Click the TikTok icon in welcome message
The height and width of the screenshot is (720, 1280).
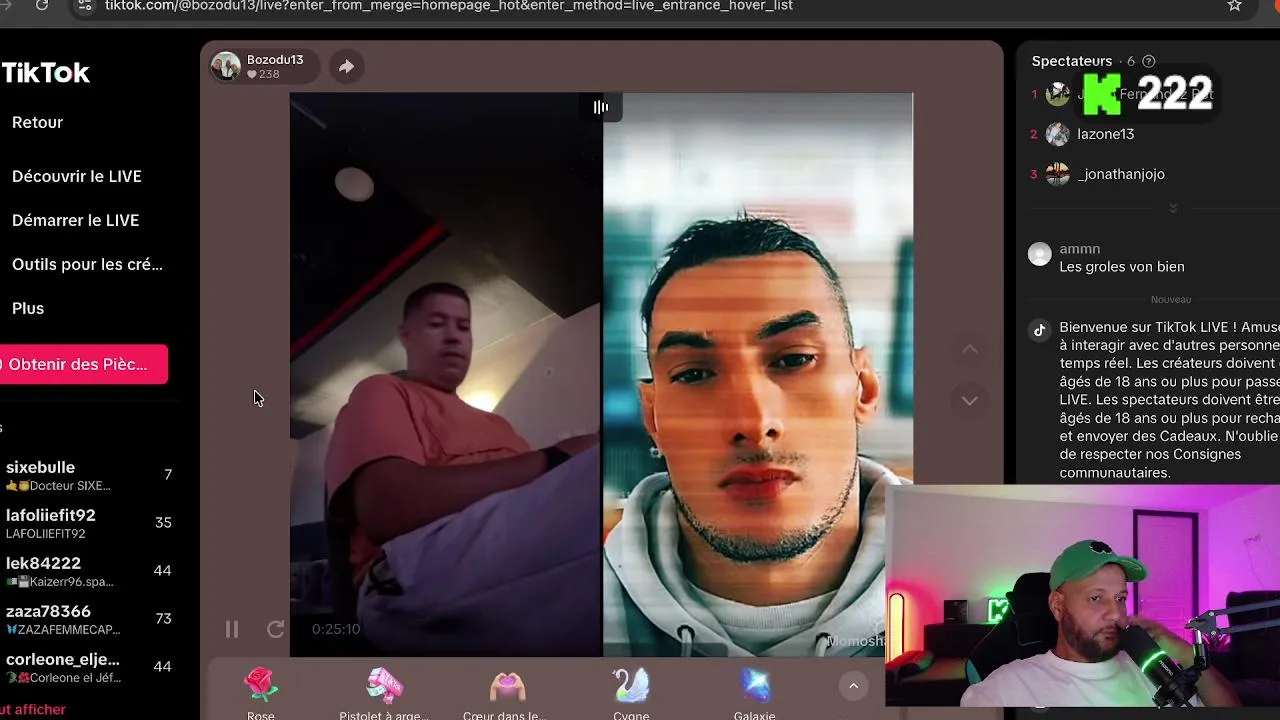[1040, 330]
